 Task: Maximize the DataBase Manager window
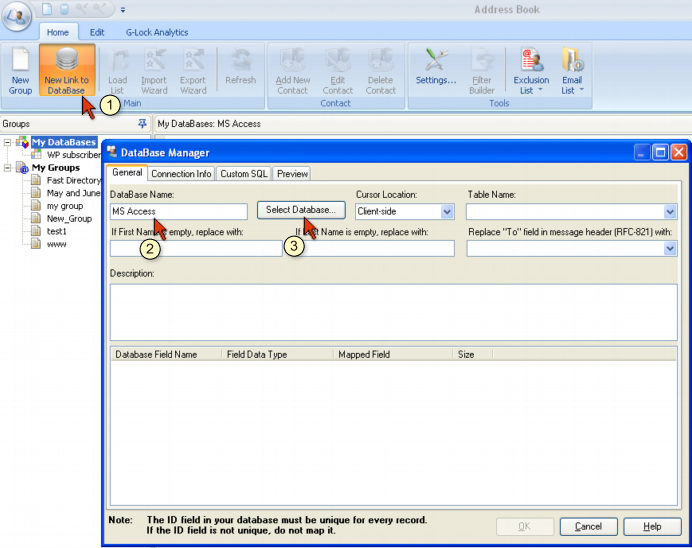click(x=660, y=153)
